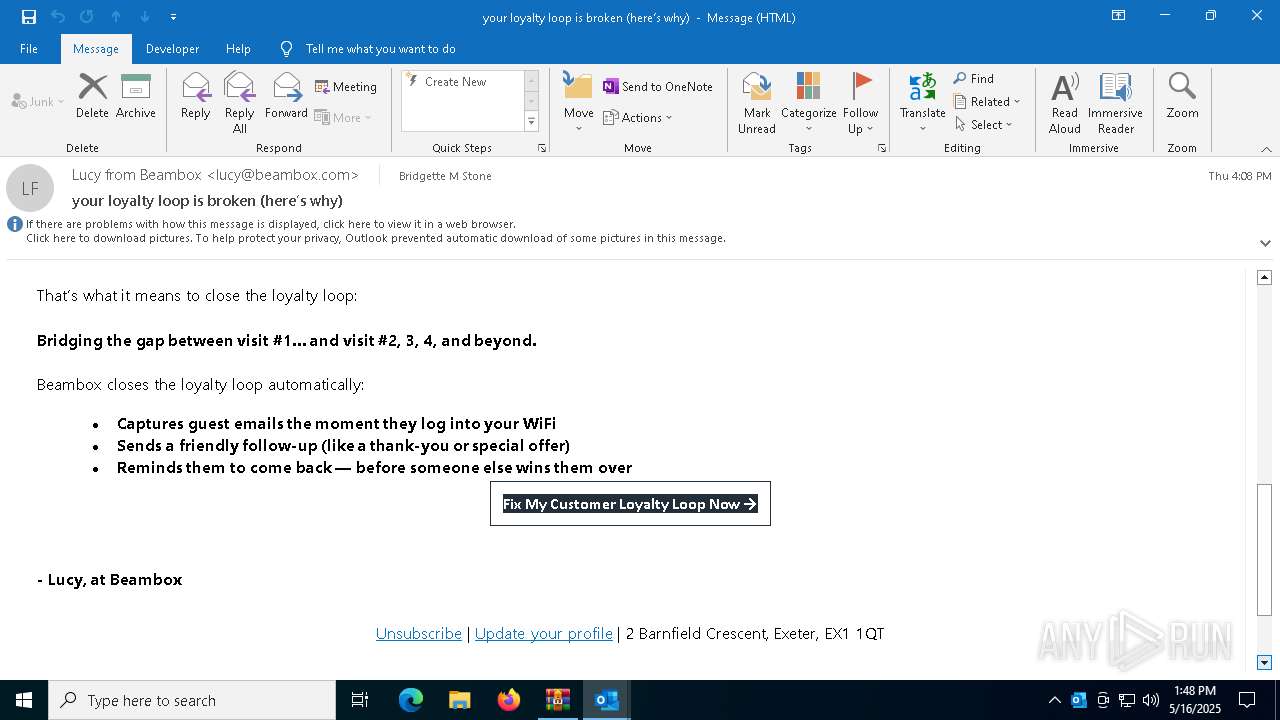
Task: Collapse the ribbon
Action: click(x=1266, y=149)
